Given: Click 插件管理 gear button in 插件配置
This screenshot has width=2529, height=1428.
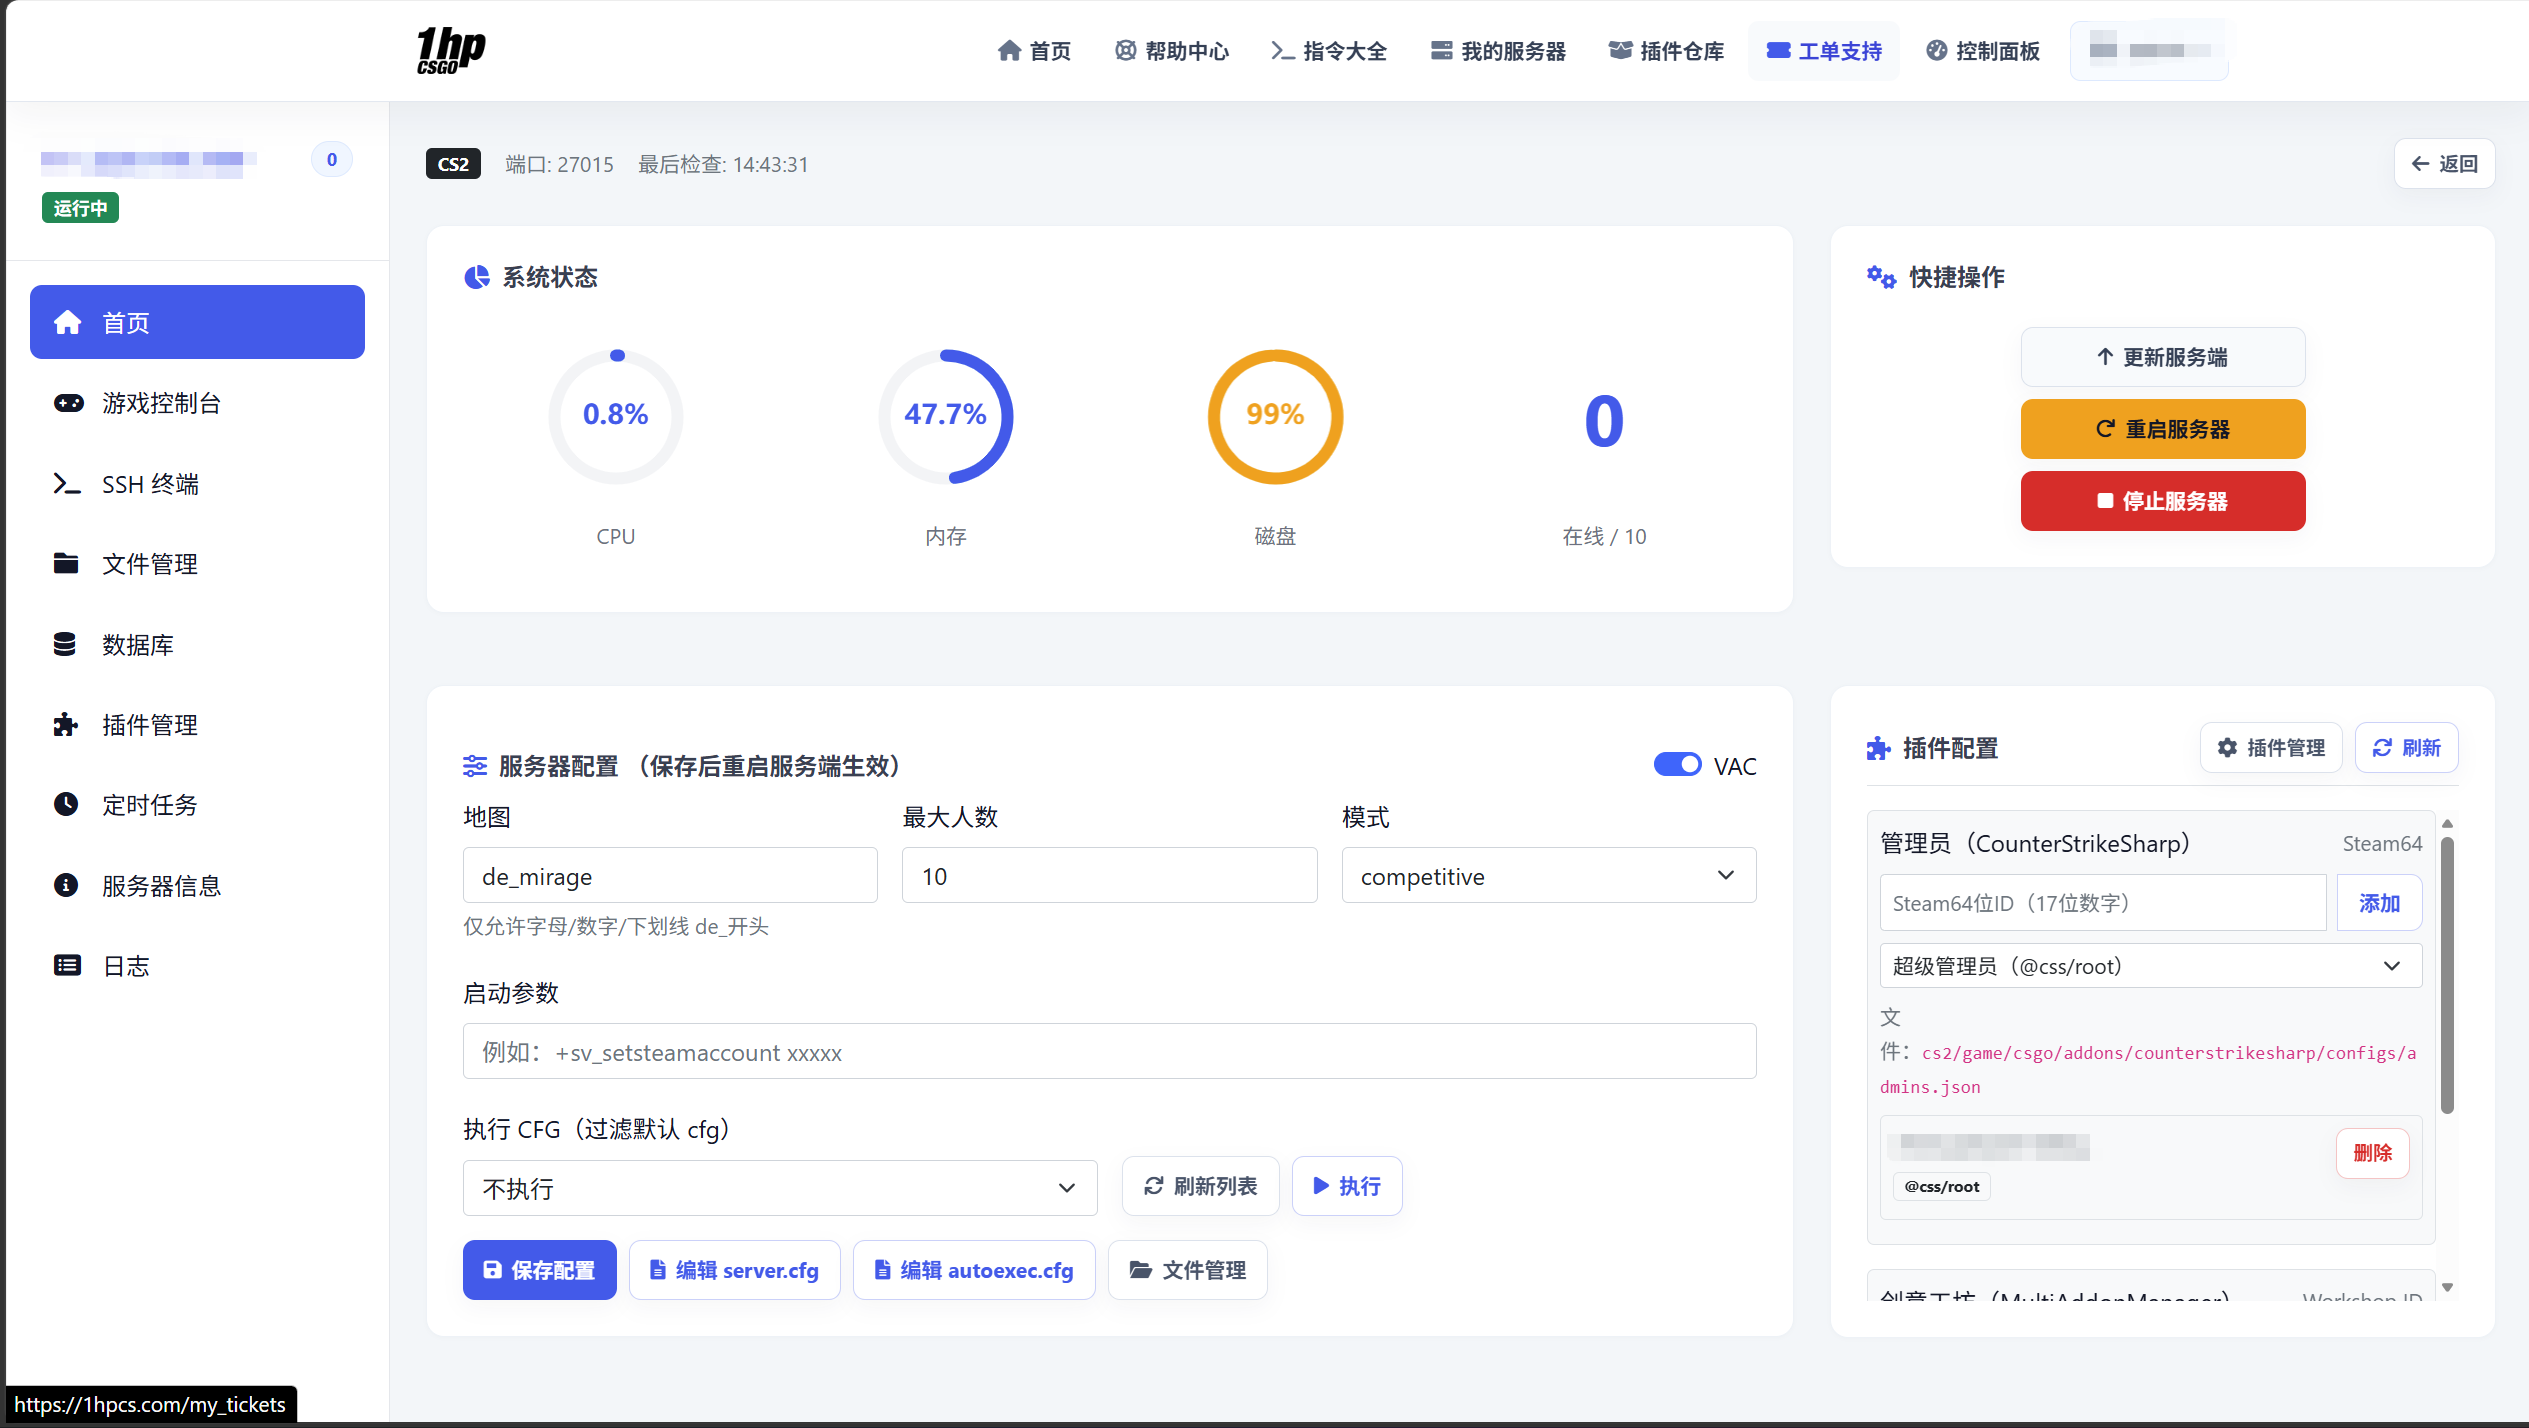Looking at the screenshot, I should coord(2271,748).
